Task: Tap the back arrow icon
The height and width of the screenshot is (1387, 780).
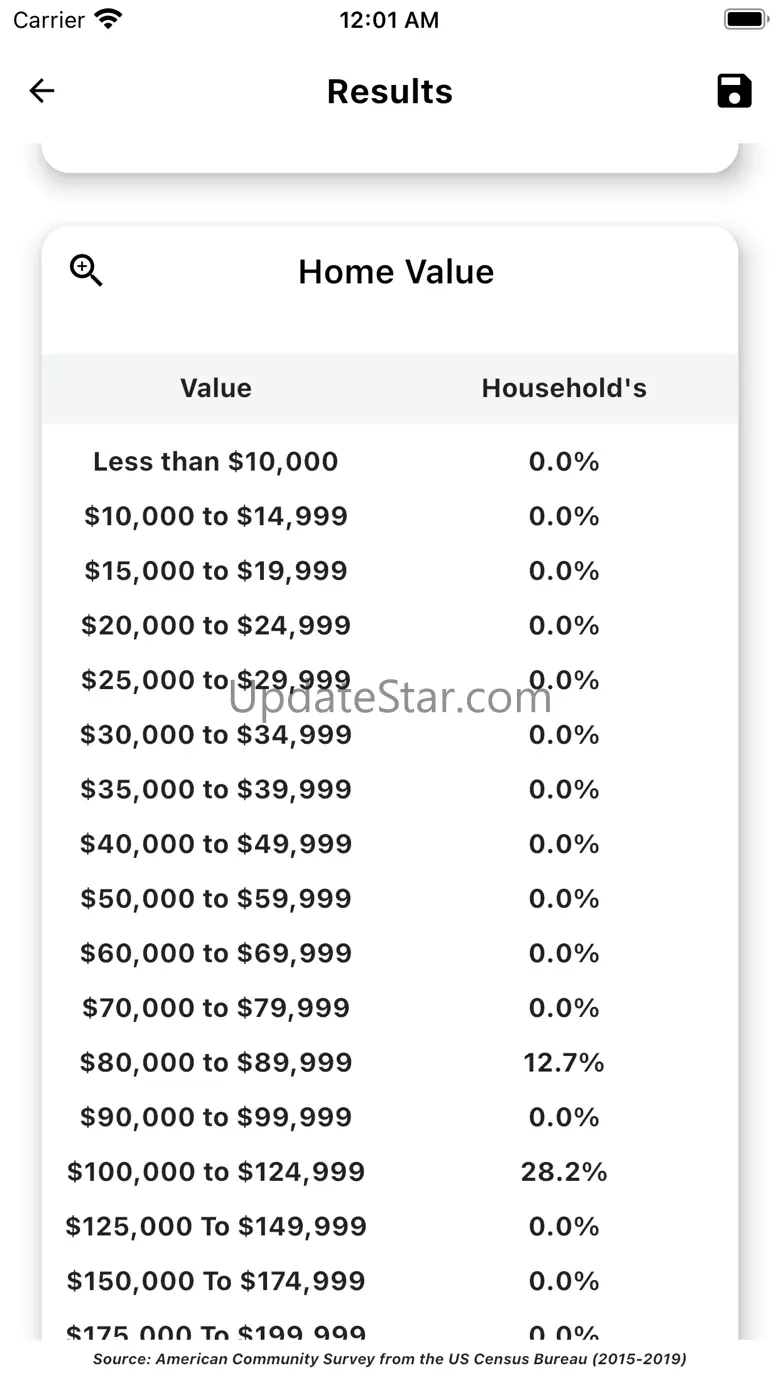Action: tap(42, 91)
